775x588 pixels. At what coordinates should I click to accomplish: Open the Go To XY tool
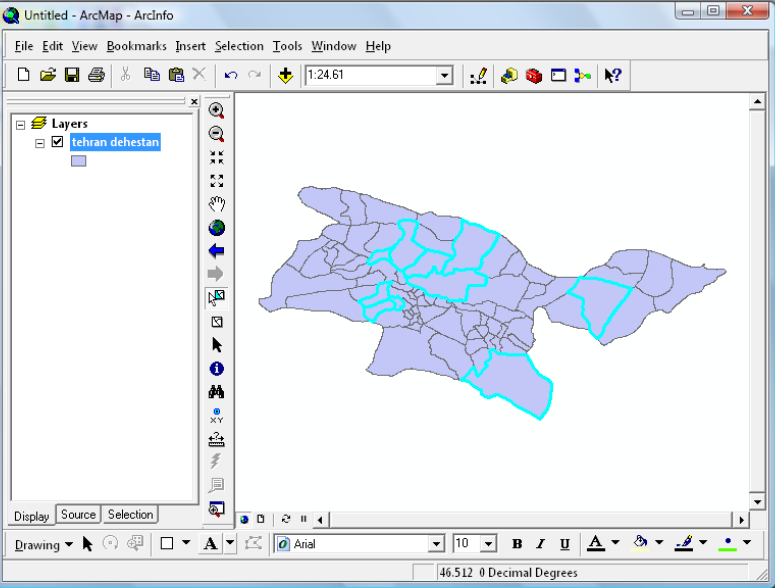216,416
